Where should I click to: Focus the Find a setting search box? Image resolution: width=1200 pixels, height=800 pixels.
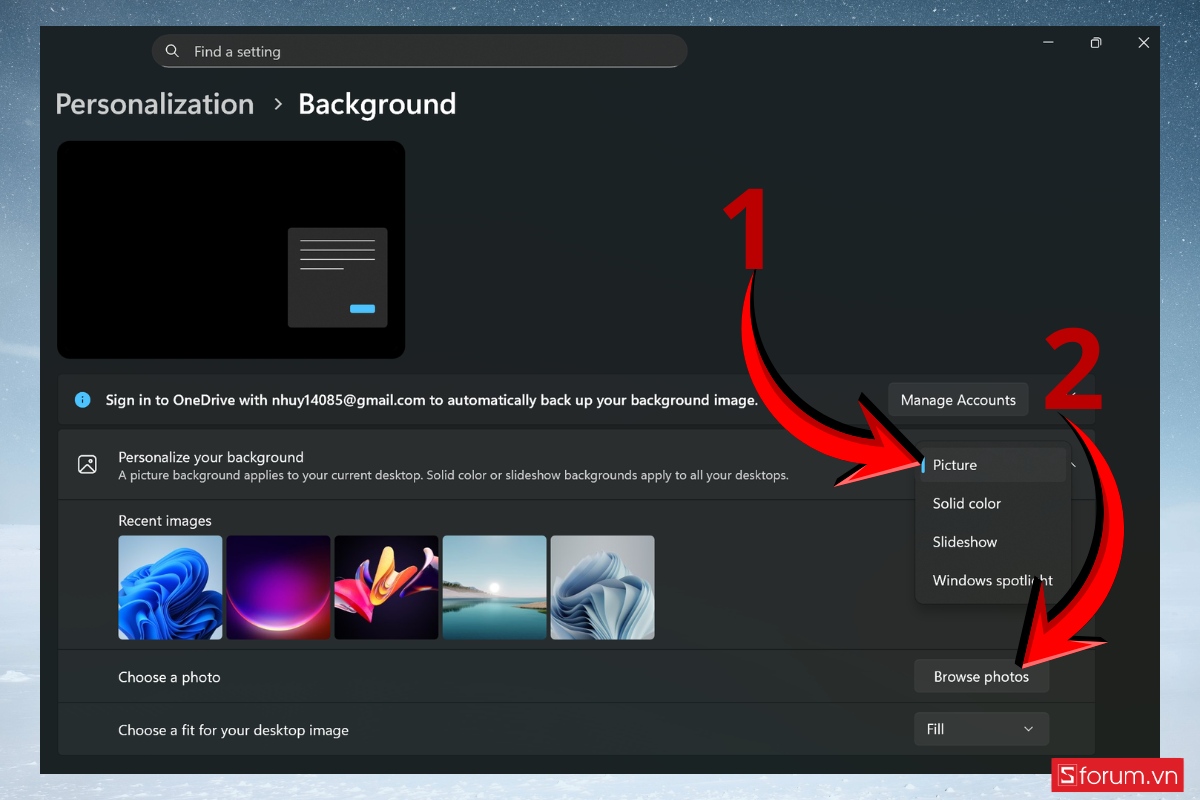coord(420,51)
